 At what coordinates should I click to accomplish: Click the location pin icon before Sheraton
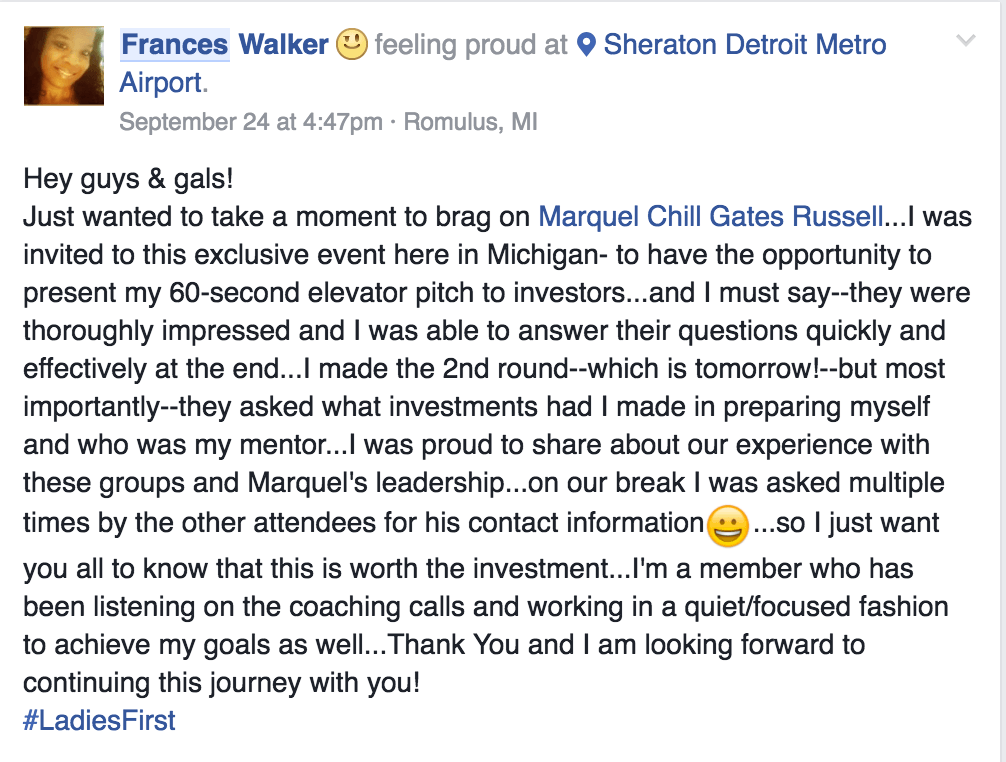(x=587, y=45)
